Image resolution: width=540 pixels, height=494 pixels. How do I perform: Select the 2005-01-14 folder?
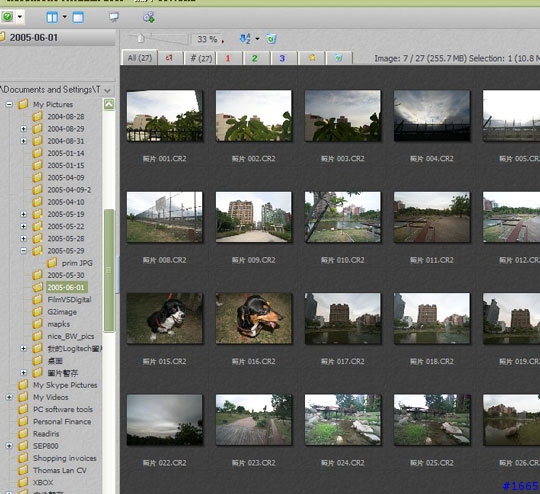pyautogui.click(x=66, y=153)
